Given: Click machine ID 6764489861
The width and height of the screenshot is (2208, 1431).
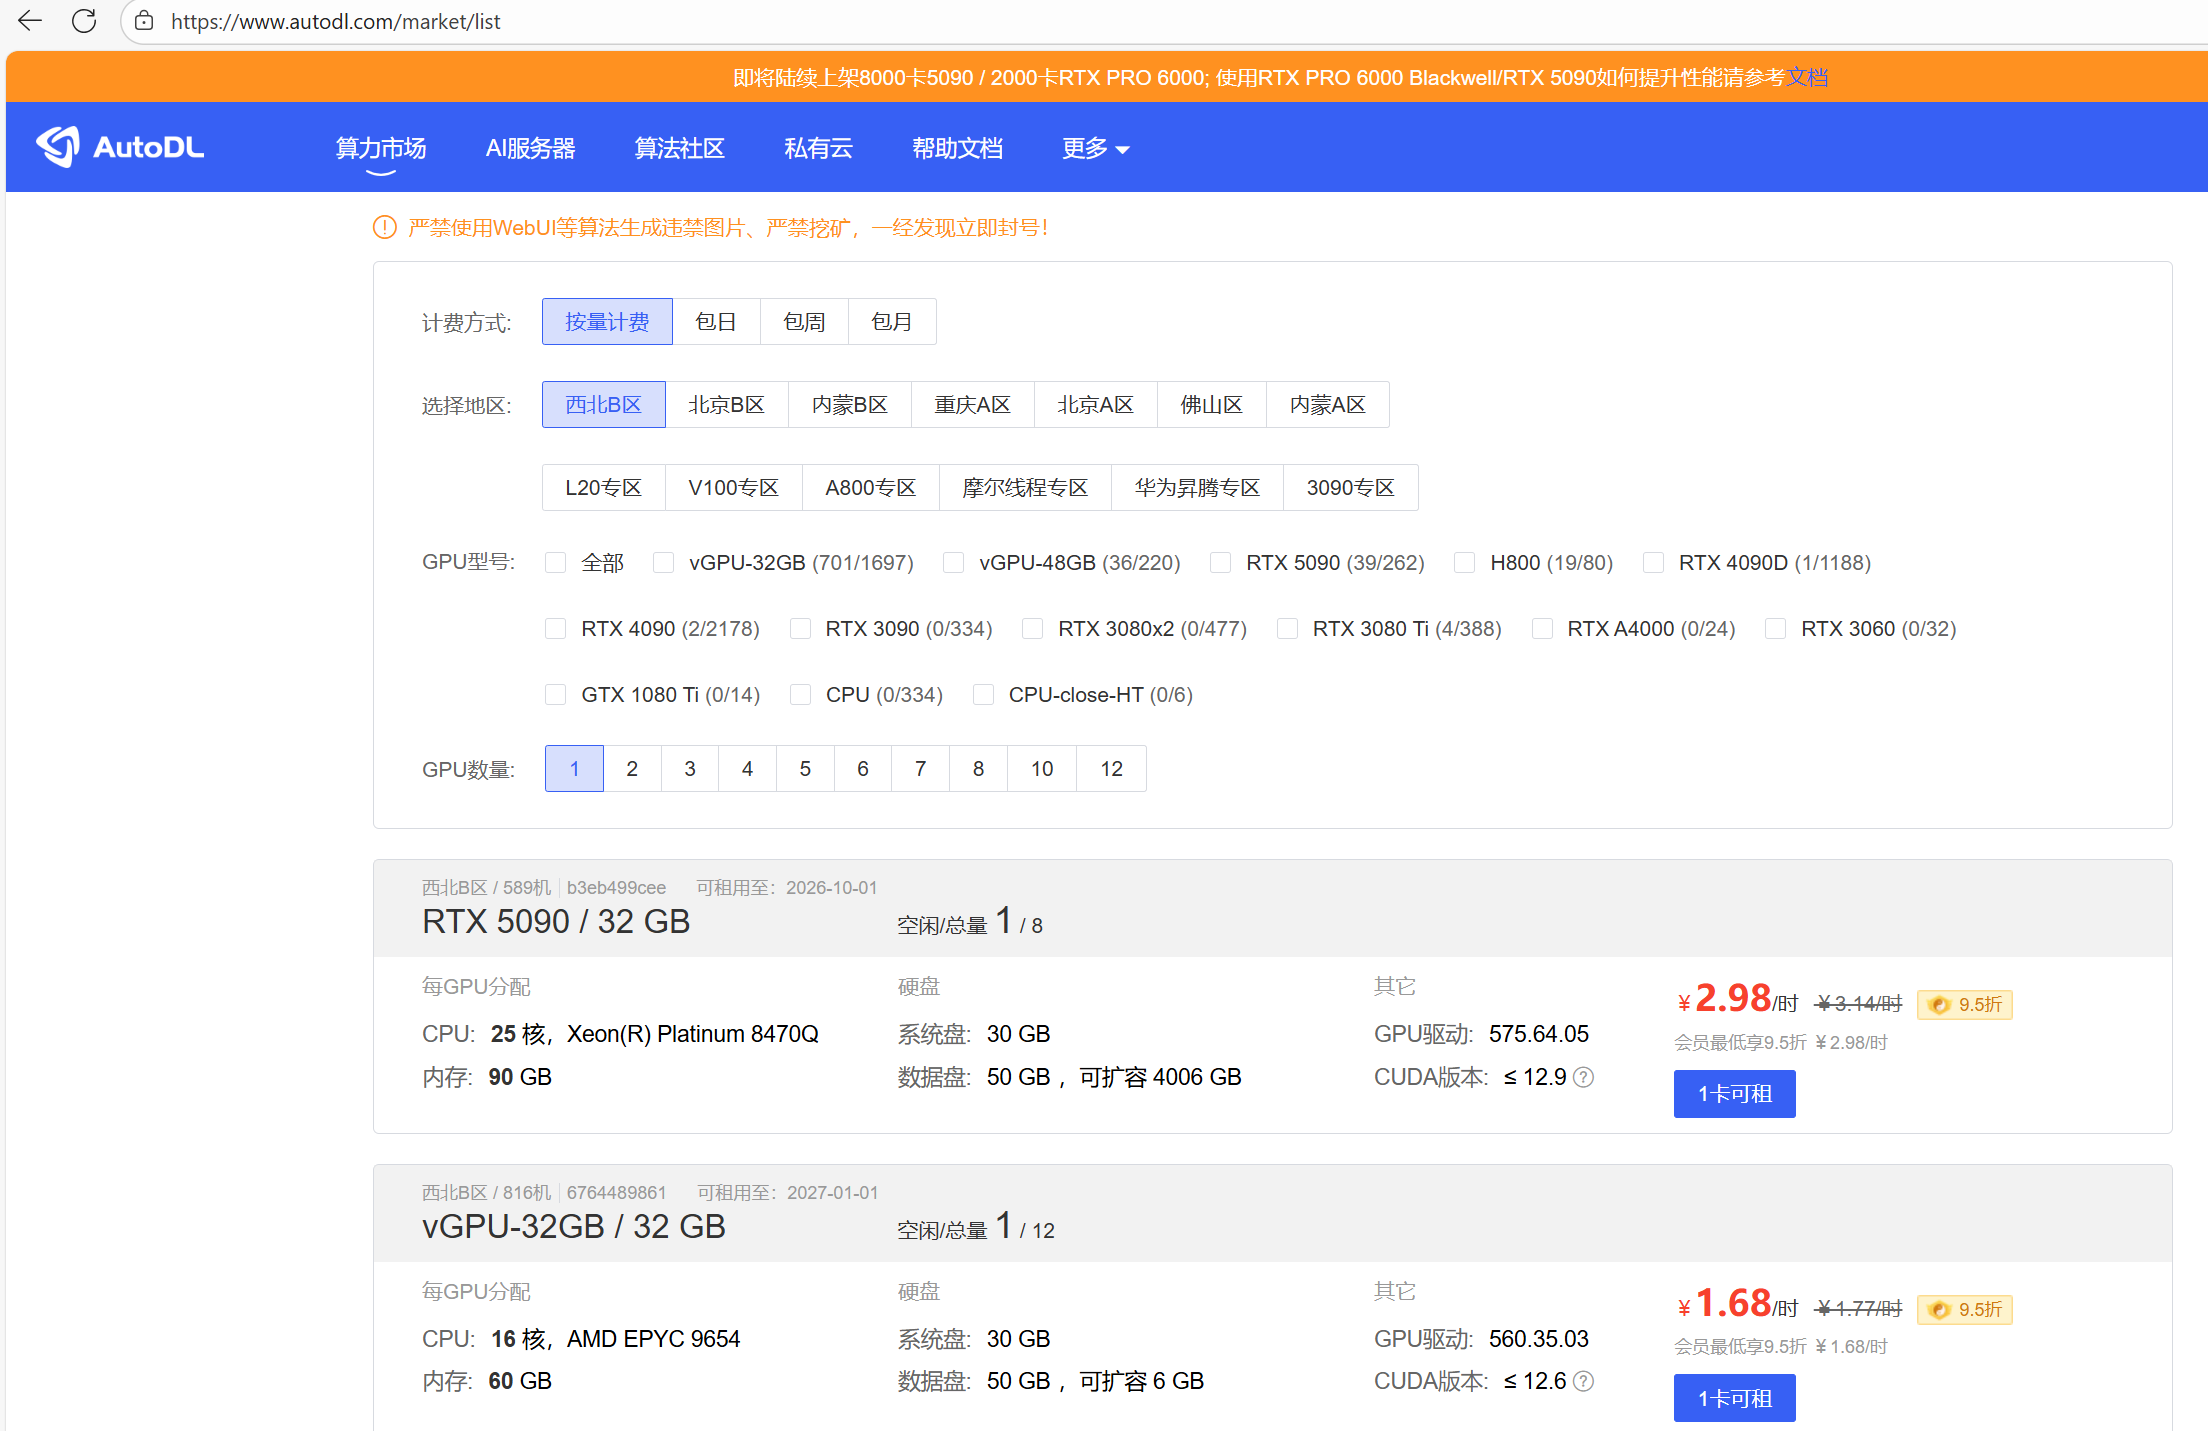Looking at the screenshot, I should 616,1193.
